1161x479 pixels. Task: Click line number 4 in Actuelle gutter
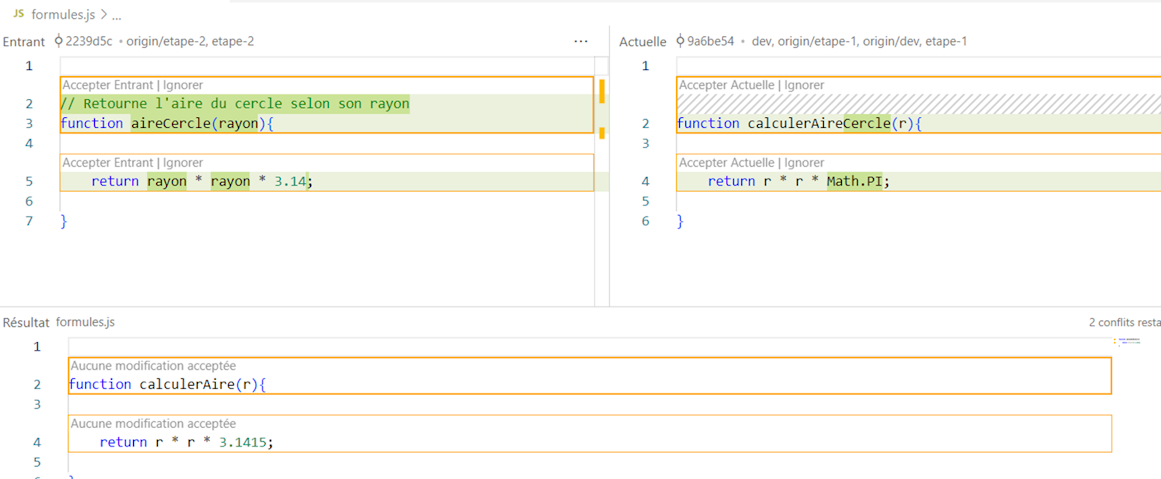tap(646, 181)
